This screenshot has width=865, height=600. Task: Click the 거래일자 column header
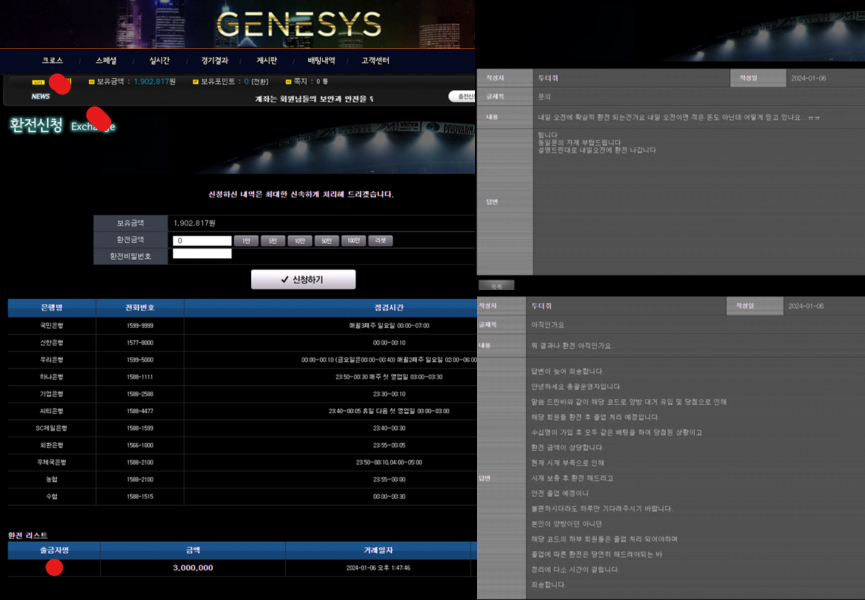(378, 550)
